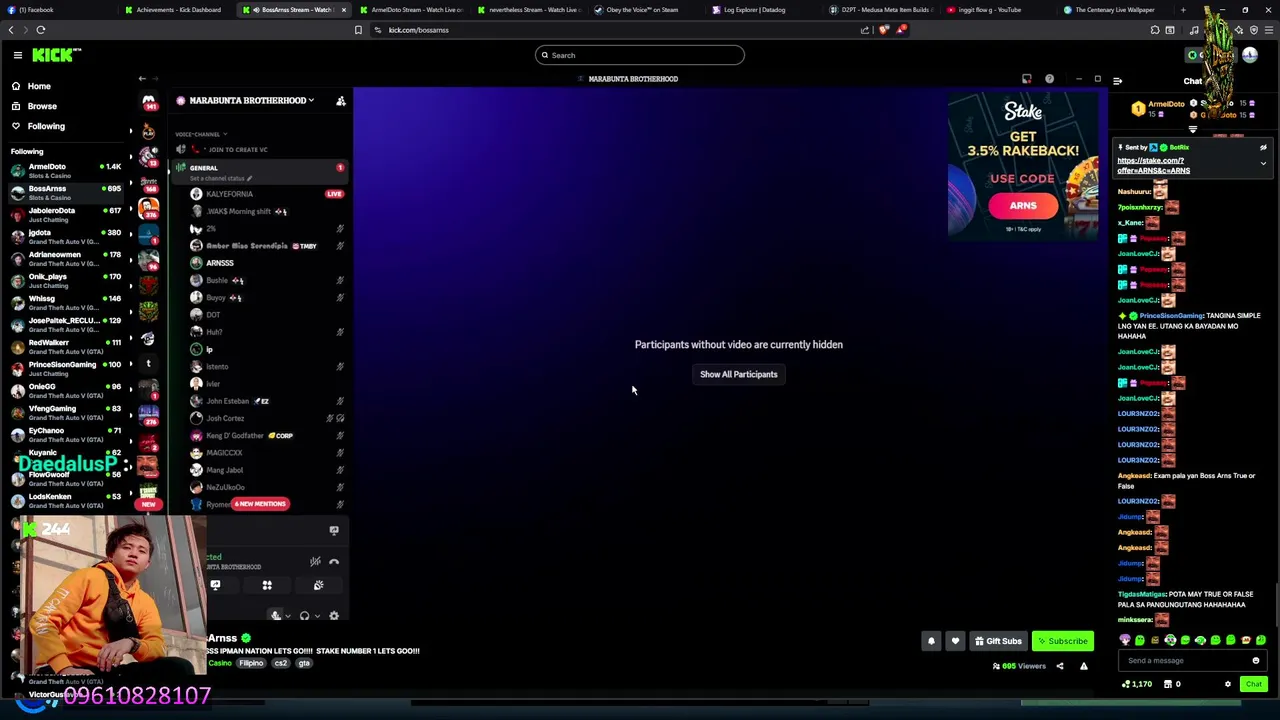The width and height of the screenshot is (1280, 720).
Task: Expand the gift leaderboard arrow
Action: pos(1192,129)
